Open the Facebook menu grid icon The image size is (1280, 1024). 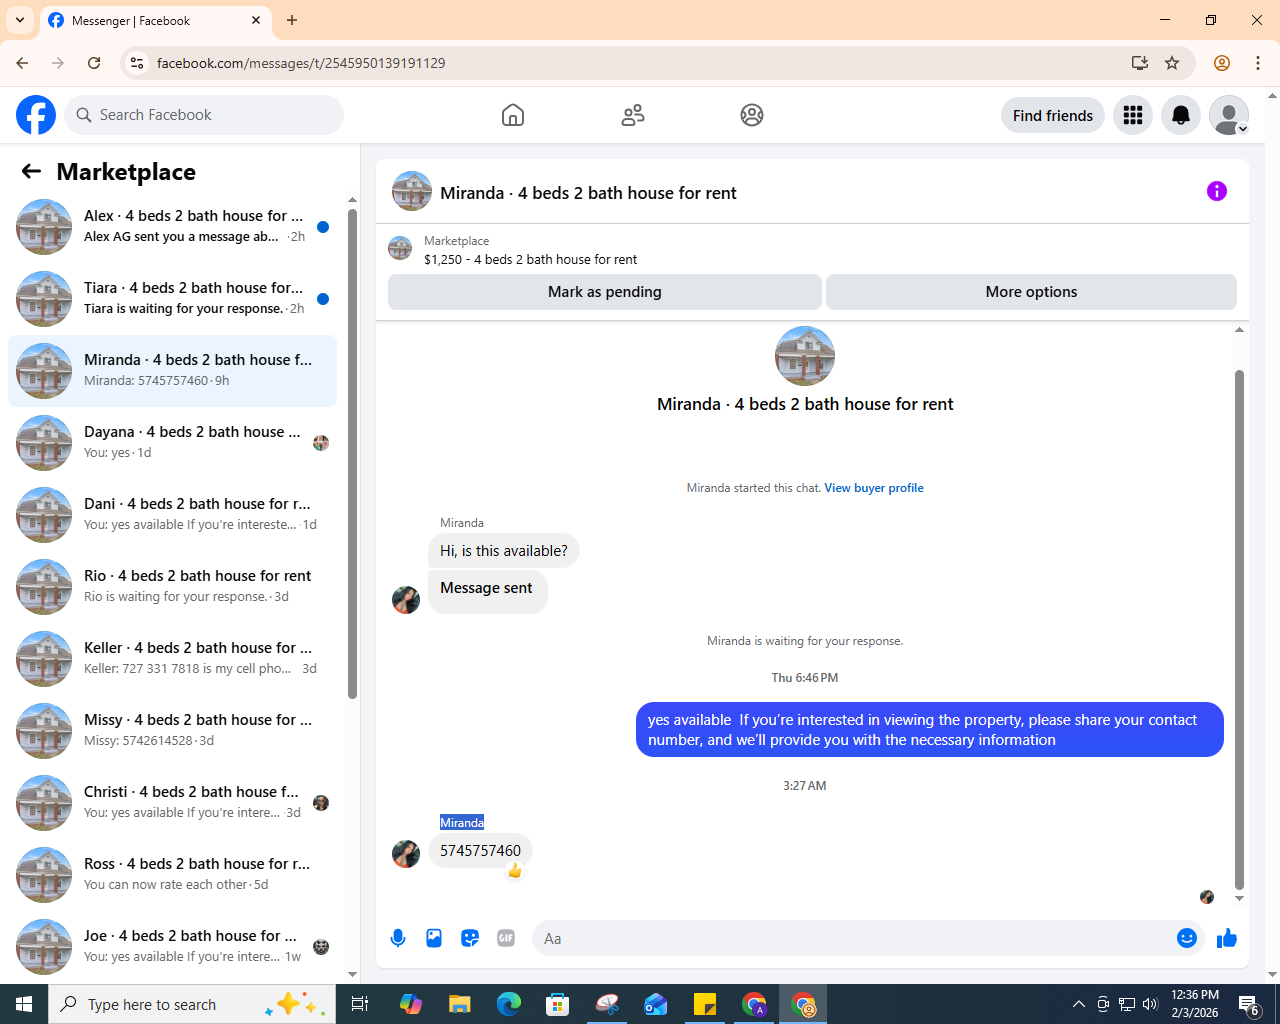1133,115
